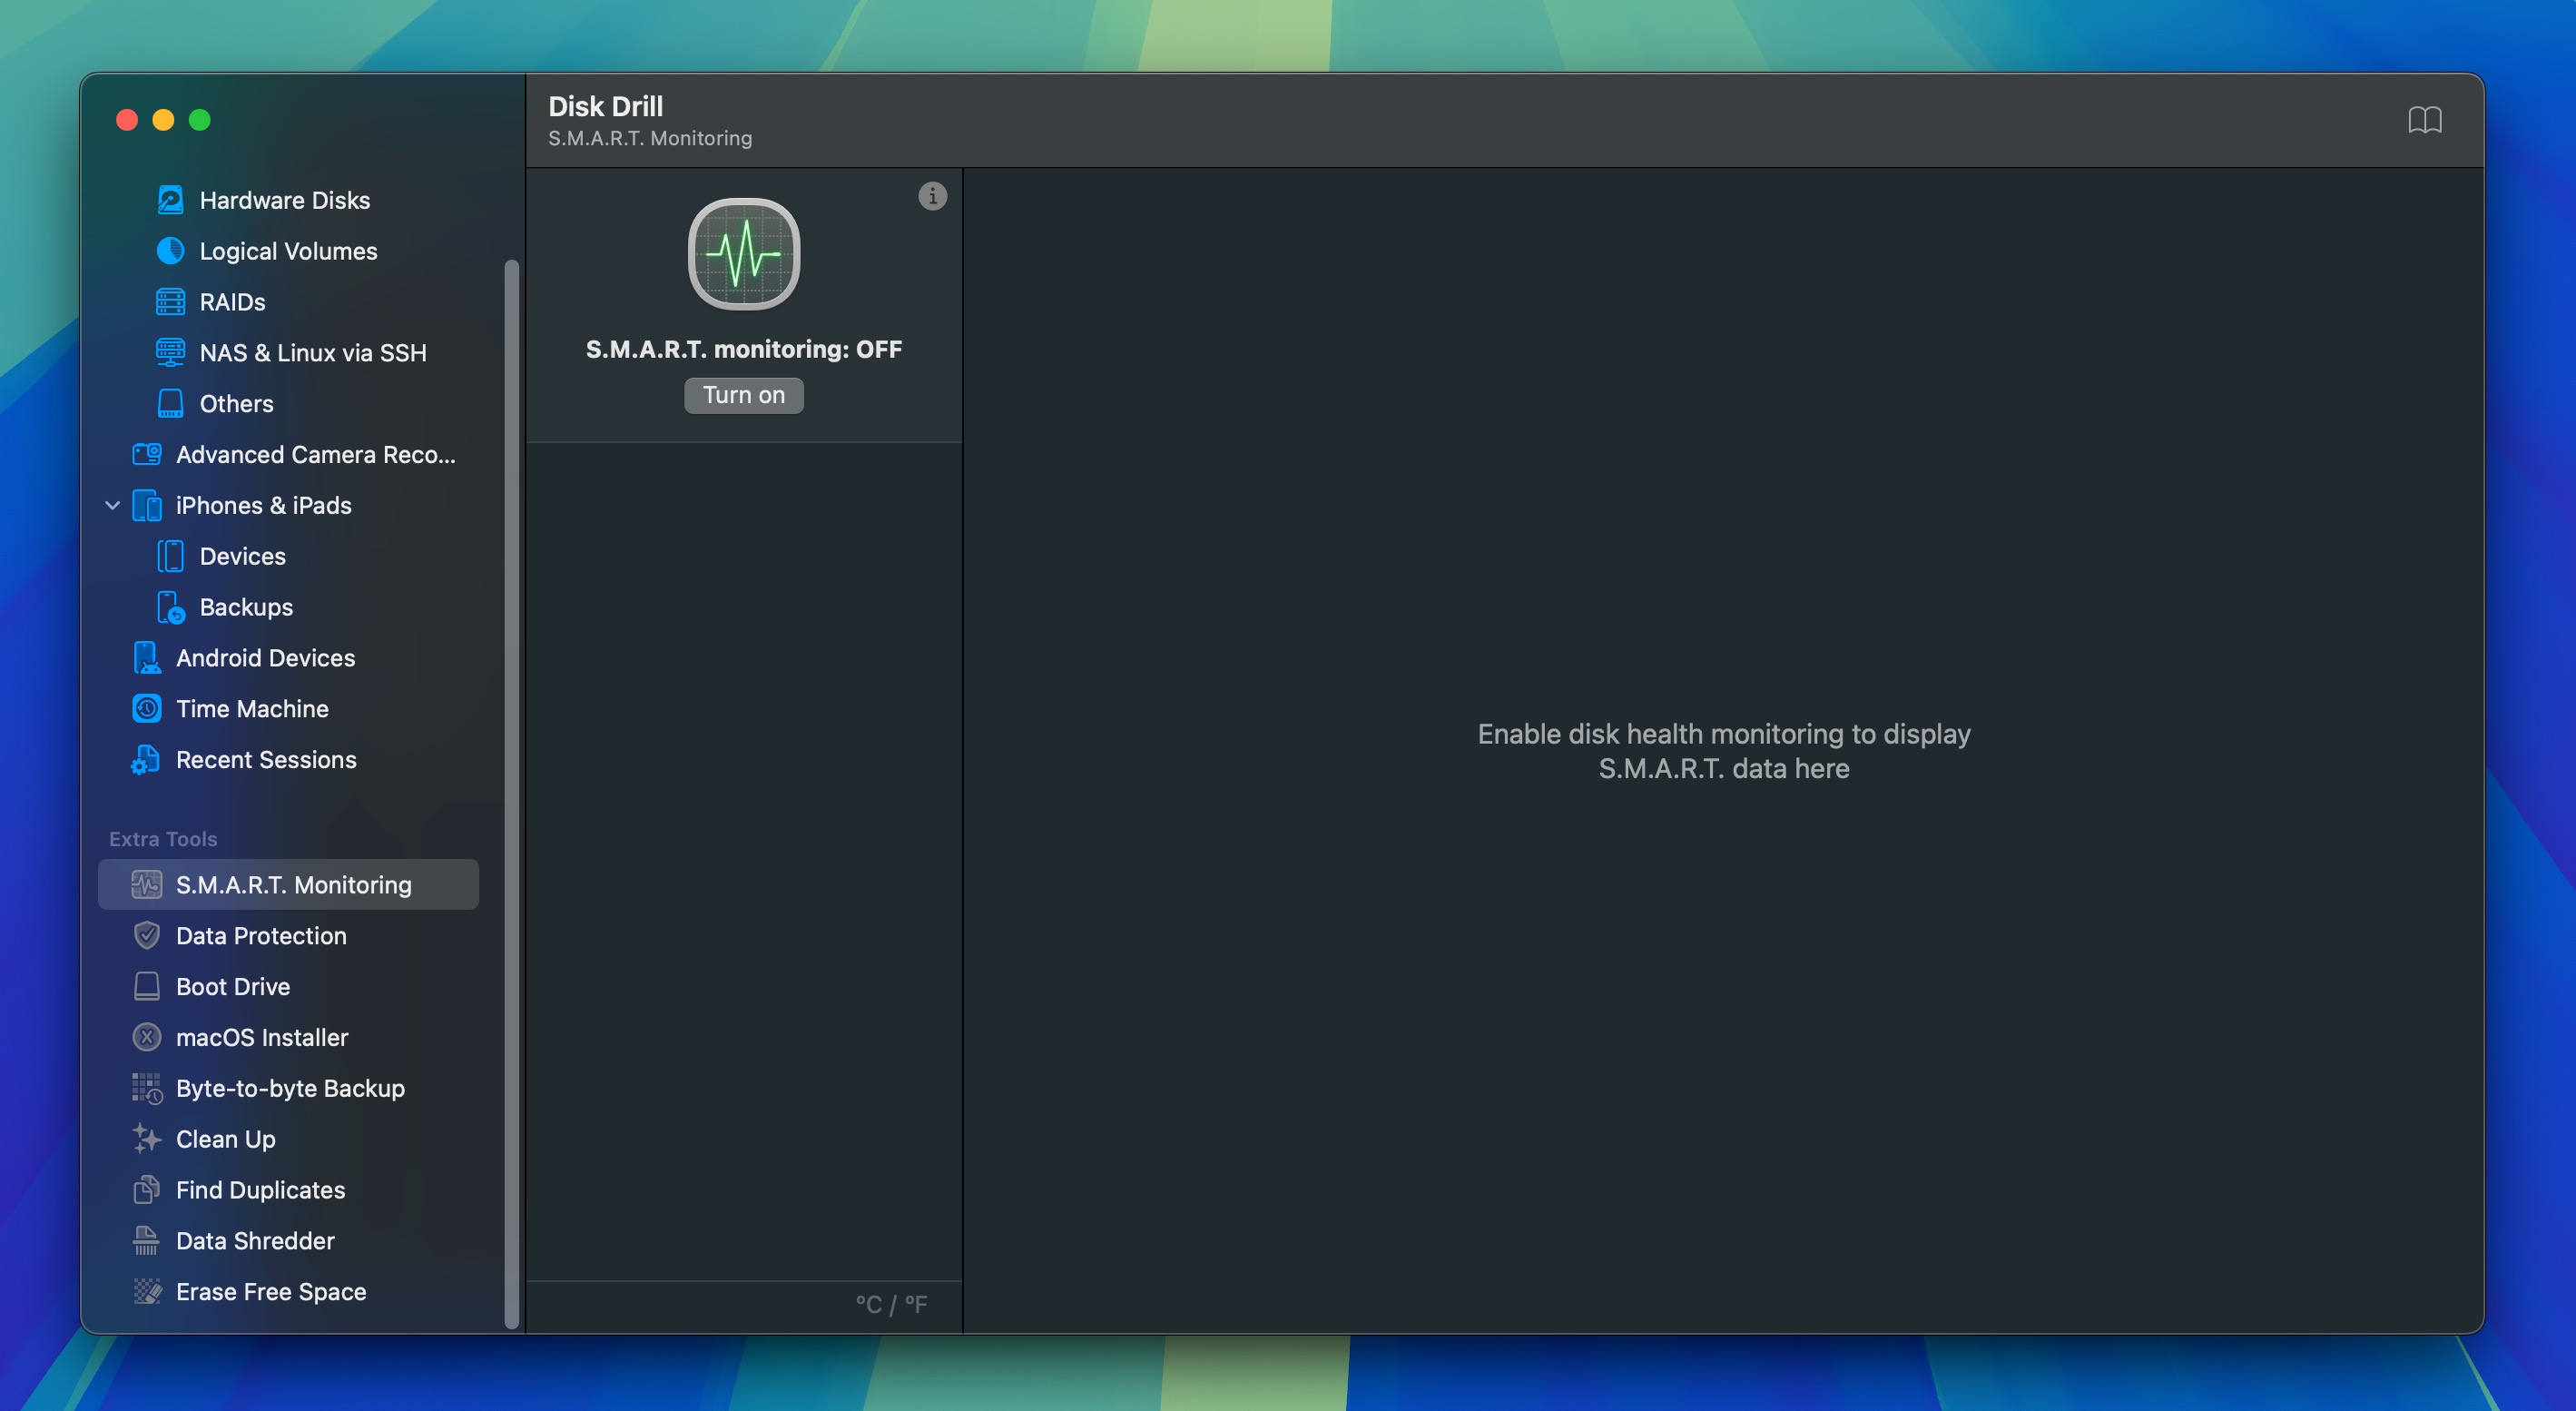Viewport: 2576px width, 1411px height.
Task: Click the S.M.A.R.T. heartbeat monitor image
Action: click(743, 254)
